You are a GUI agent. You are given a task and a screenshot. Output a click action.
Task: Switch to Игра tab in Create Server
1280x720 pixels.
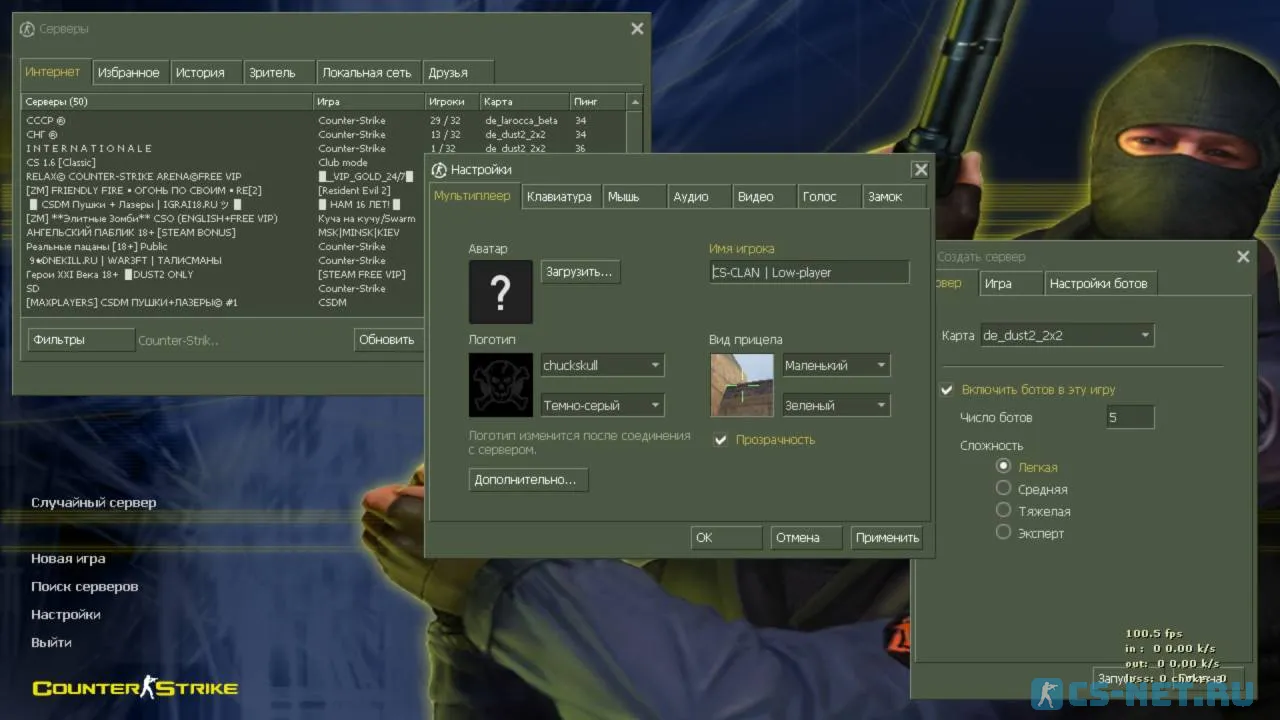[1010, 284]
